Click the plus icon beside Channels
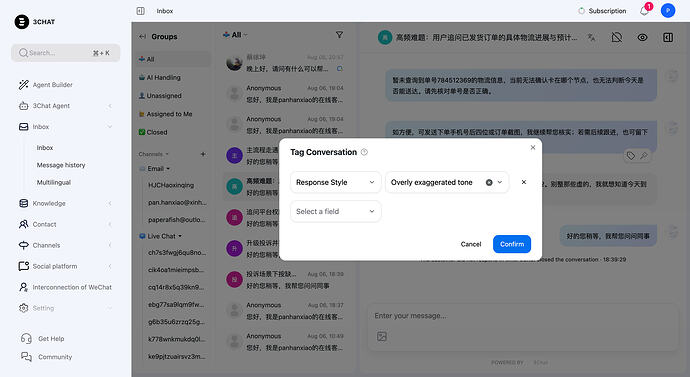690x377 pixels. coord(203,154)
